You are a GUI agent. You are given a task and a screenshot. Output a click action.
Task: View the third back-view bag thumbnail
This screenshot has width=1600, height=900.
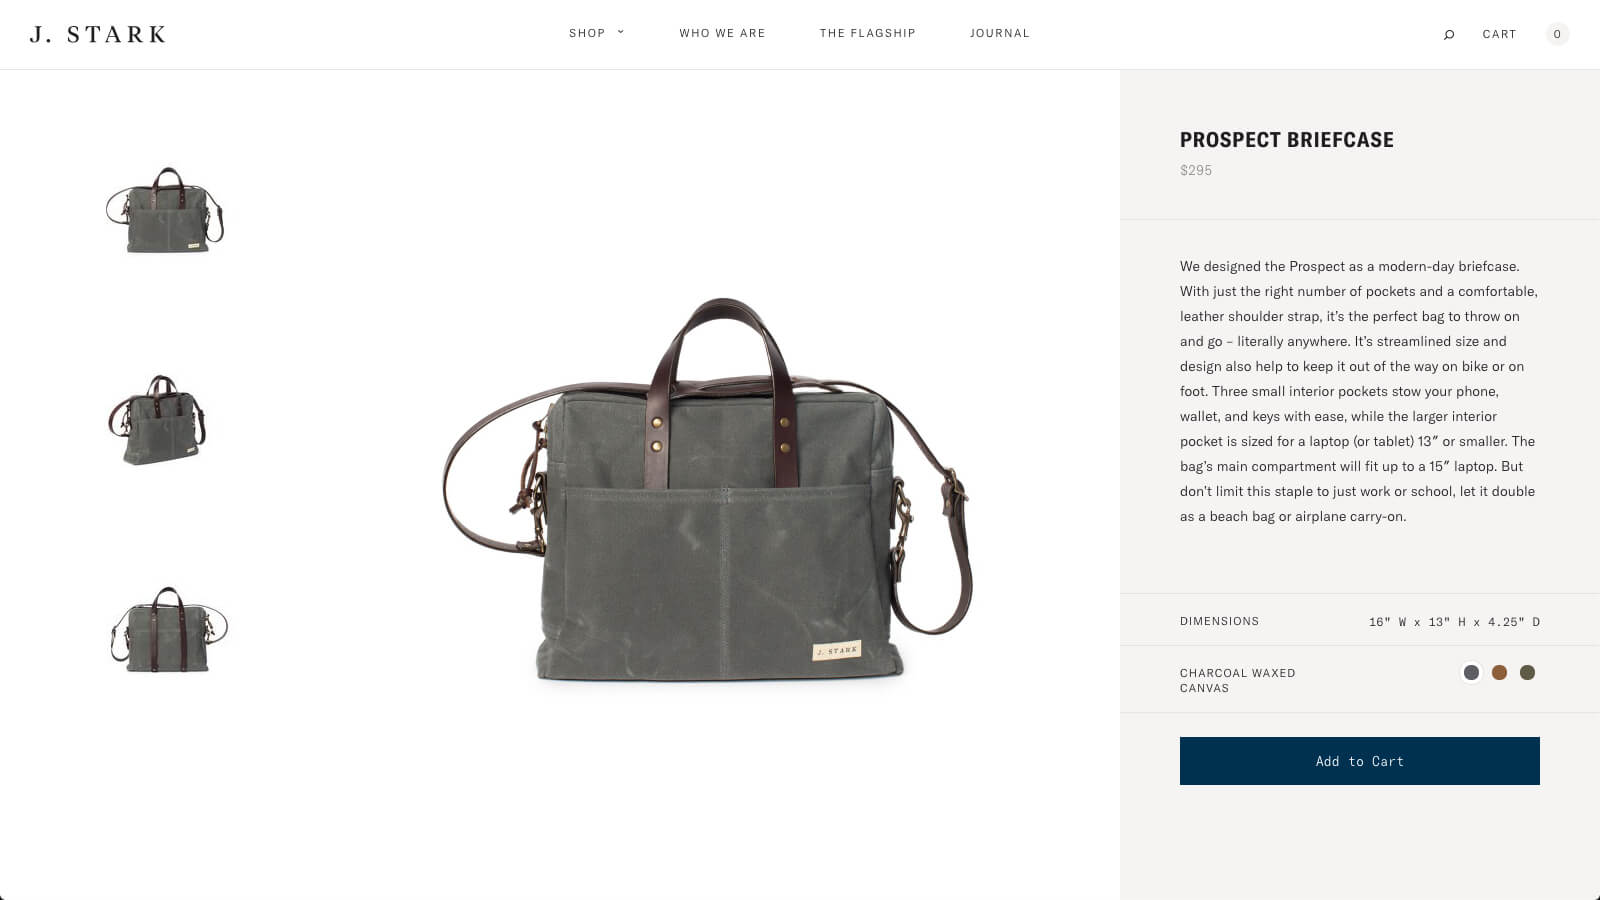168,630
